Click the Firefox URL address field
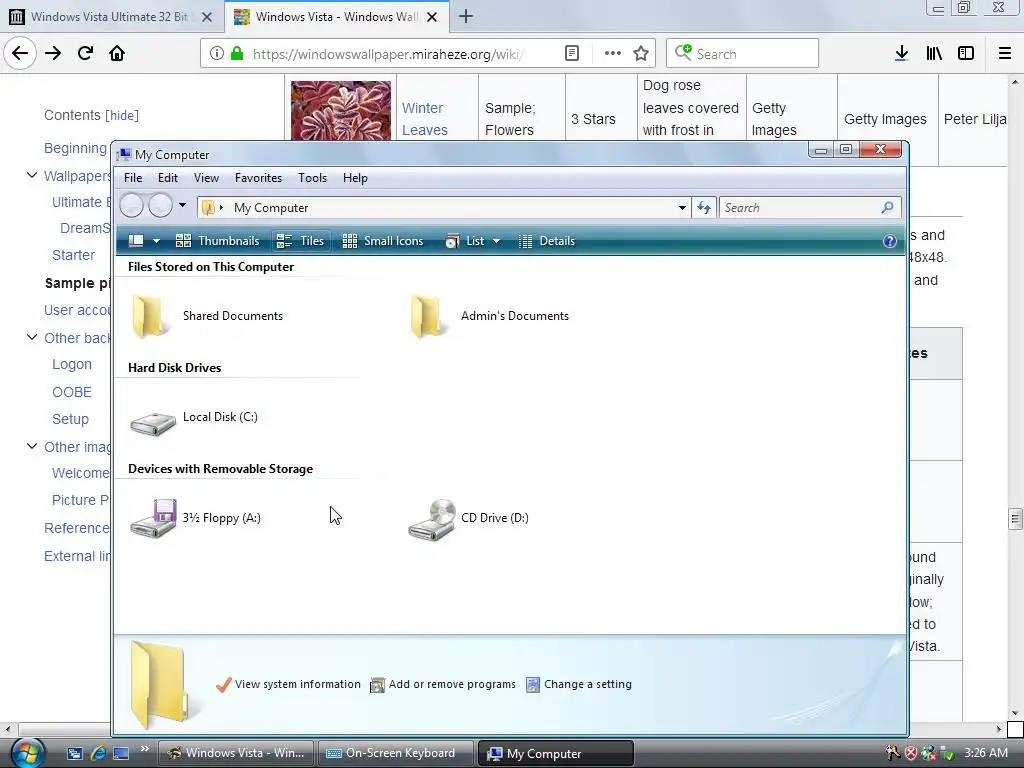The height and width of the screenshot is (768, 1024). (389, 54)
